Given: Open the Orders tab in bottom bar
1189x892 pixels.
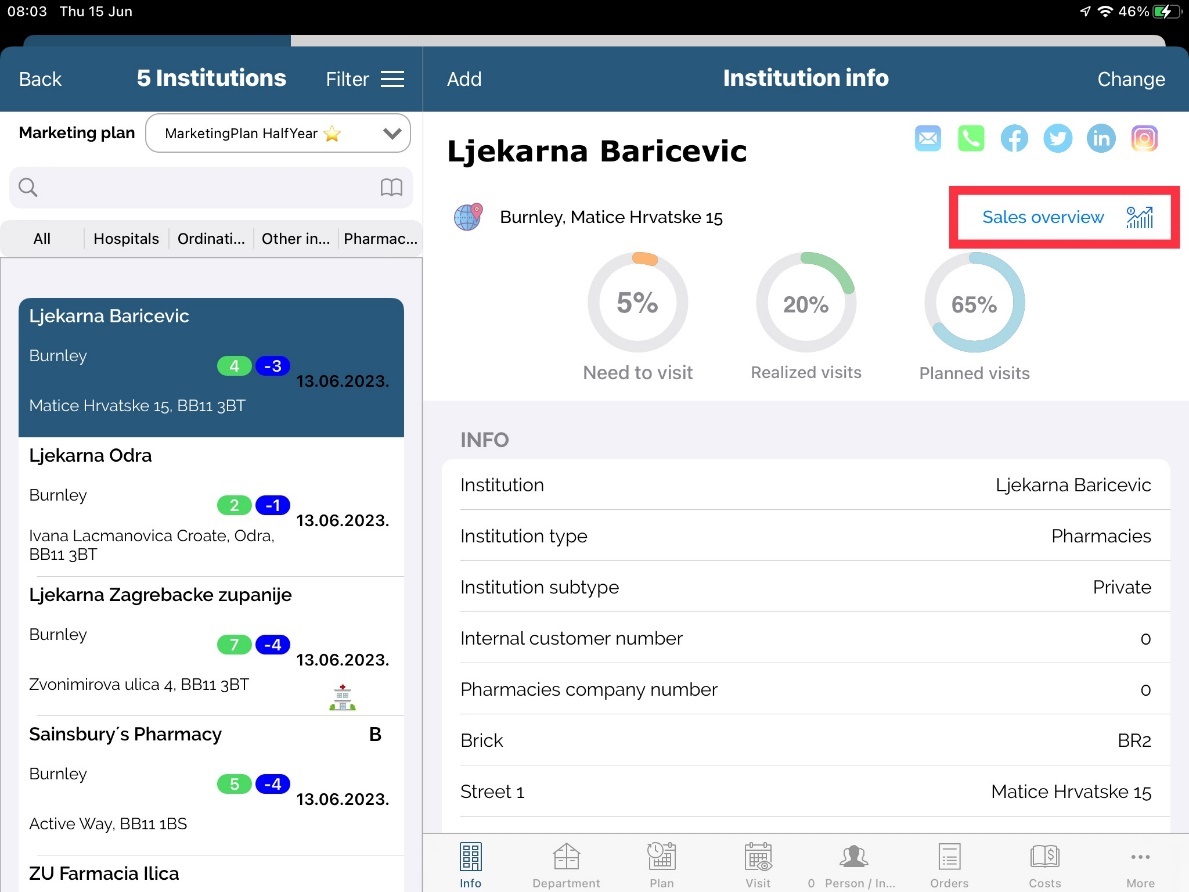Looking at the screenshot, I should pyautogui.click(x=948, y=864).
